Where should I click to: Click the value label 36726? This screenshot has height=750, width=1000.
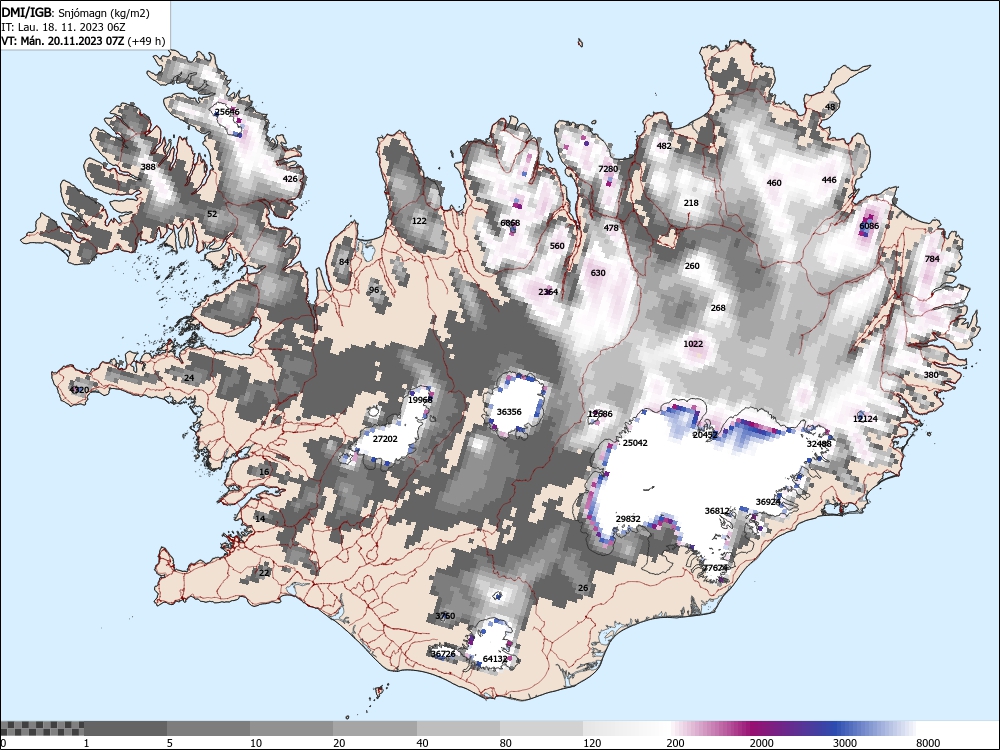click(x=443, y=654)
